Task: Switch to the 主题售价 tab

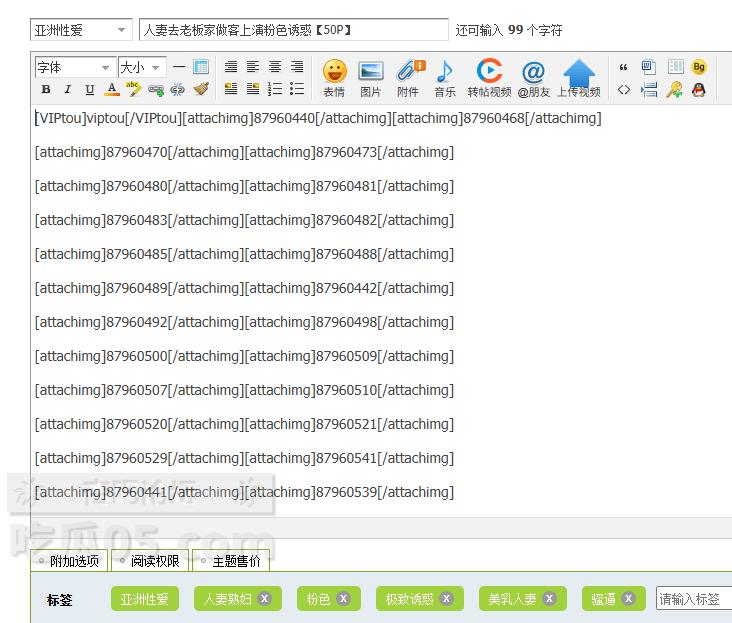Action: [230, 561]
